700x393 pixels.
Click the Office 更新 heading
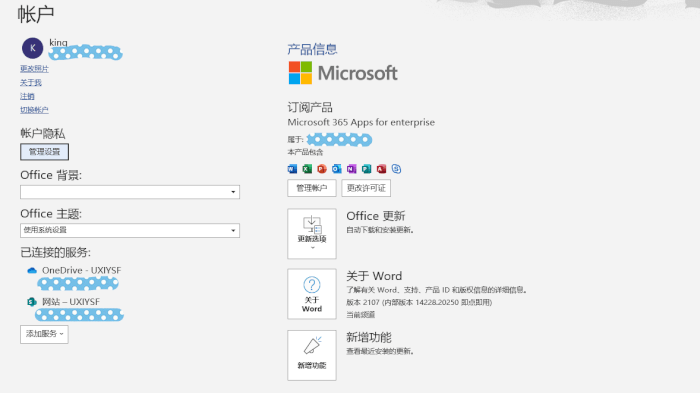pos(376,216)
